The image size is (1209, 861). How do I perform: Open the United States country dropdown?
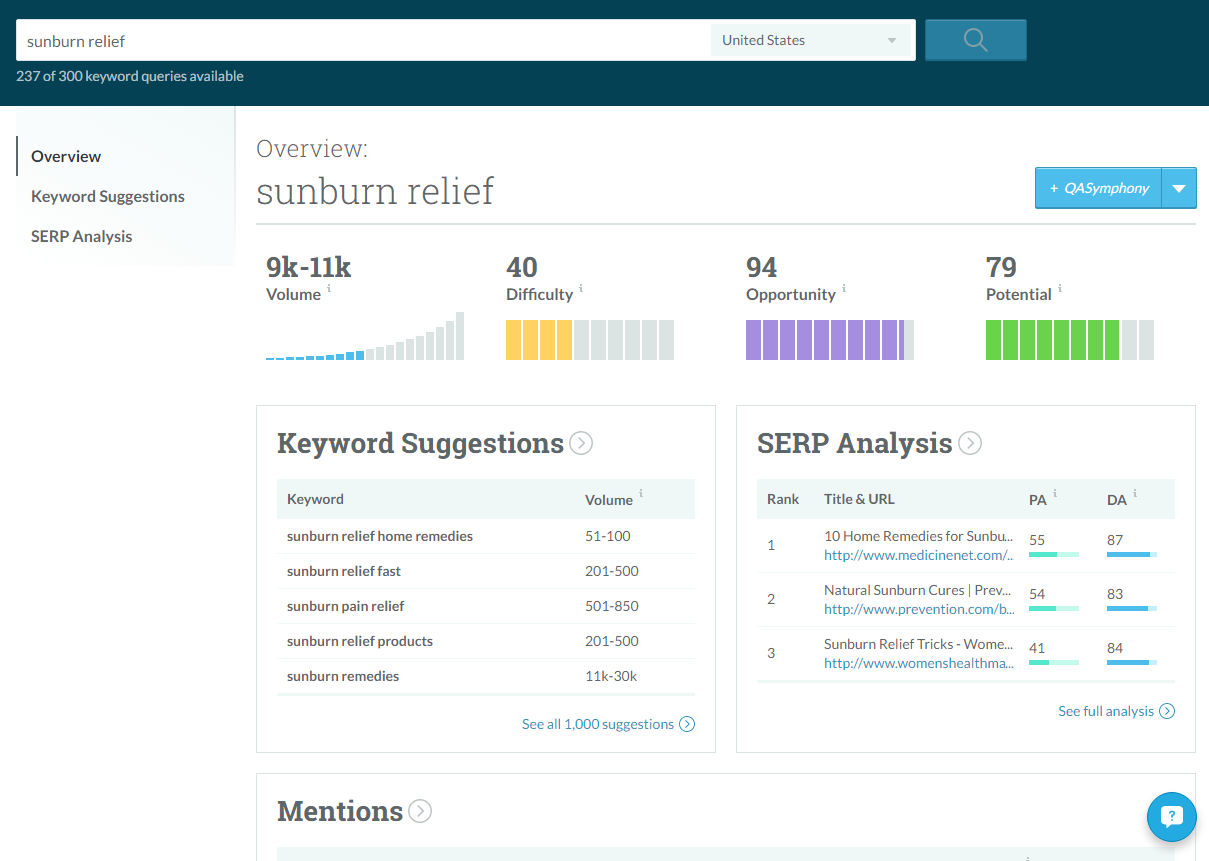click(810, 40)
